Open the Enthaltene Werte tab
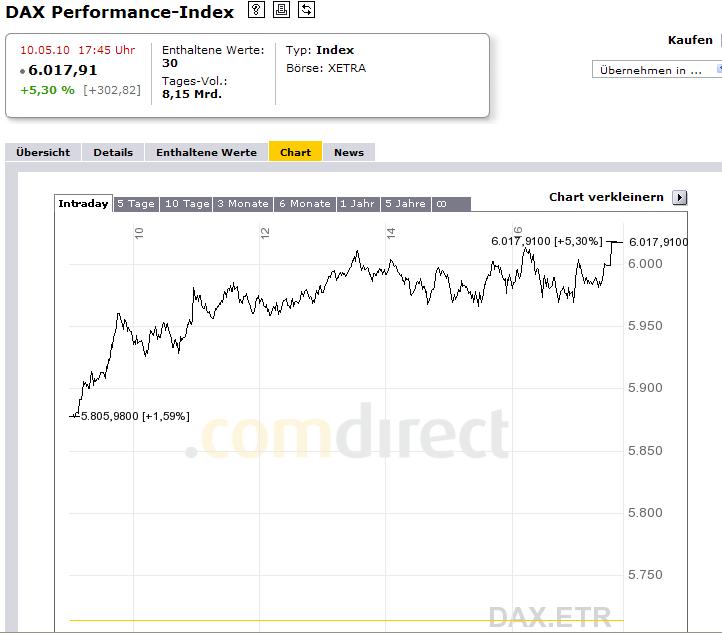The width and height of the screenshot is (722, 633). [206, 152]
